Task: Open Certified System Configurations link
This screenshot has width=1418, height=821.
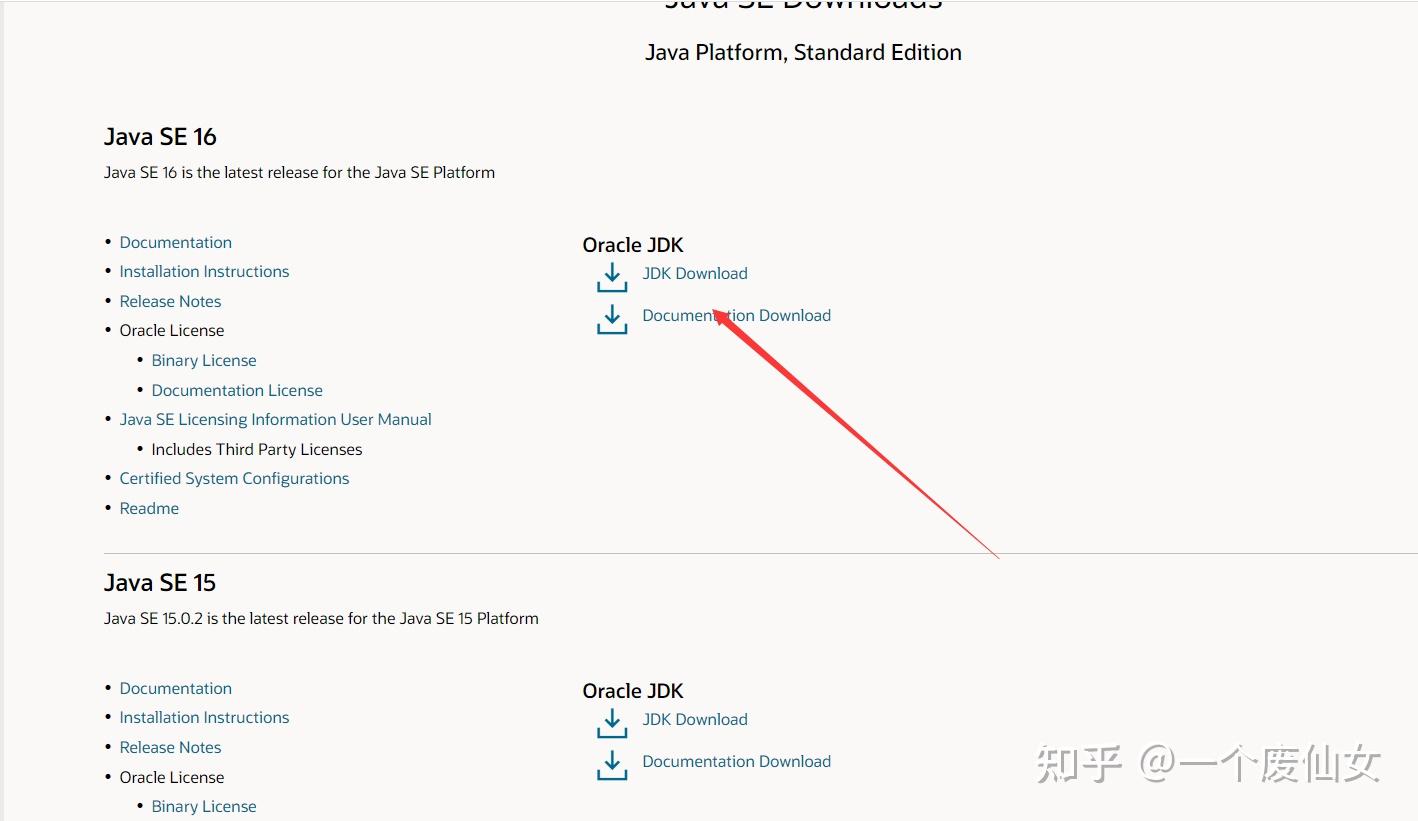Action: pyautogui.click(x=235, y=478)
